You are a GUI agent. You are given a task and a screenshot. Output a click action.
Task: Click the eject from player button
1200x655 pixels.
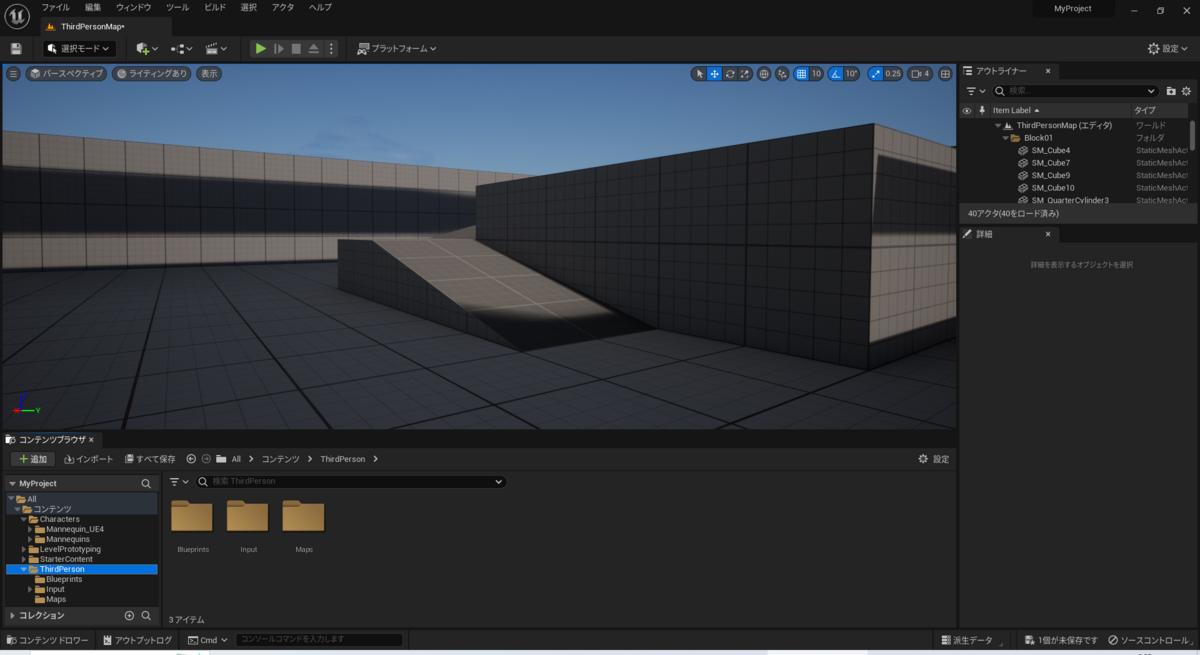tap(314, 48)
